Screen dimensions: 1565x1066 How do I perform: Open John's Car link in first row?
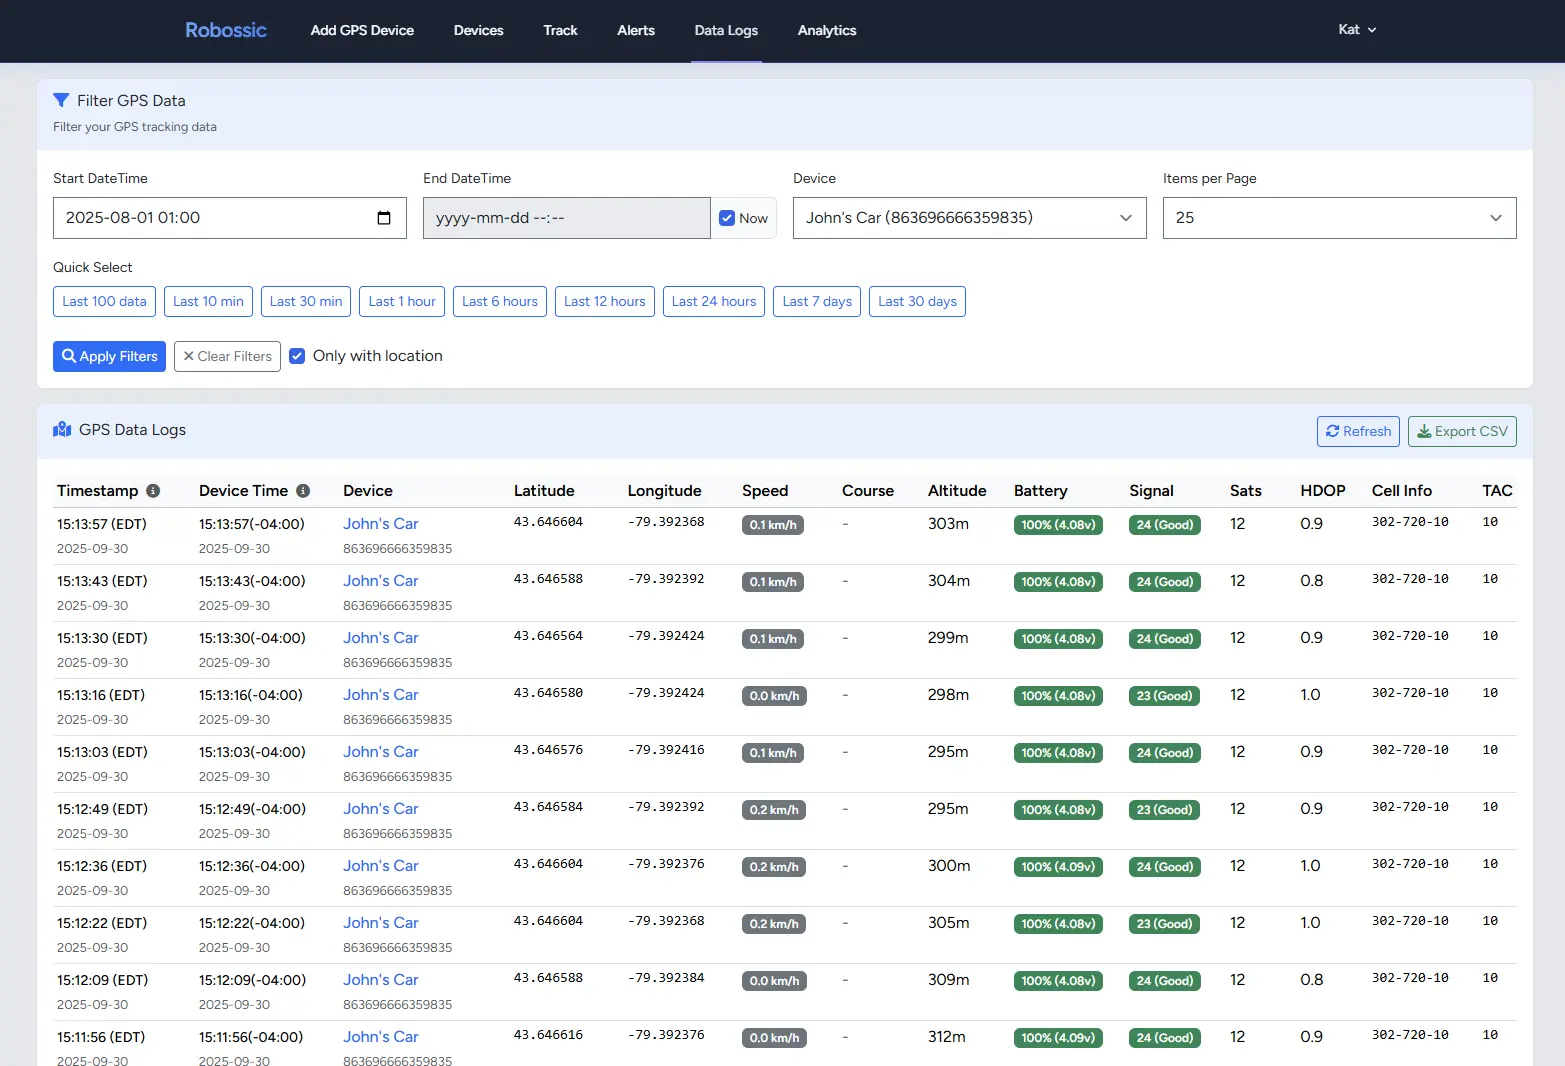380,524
